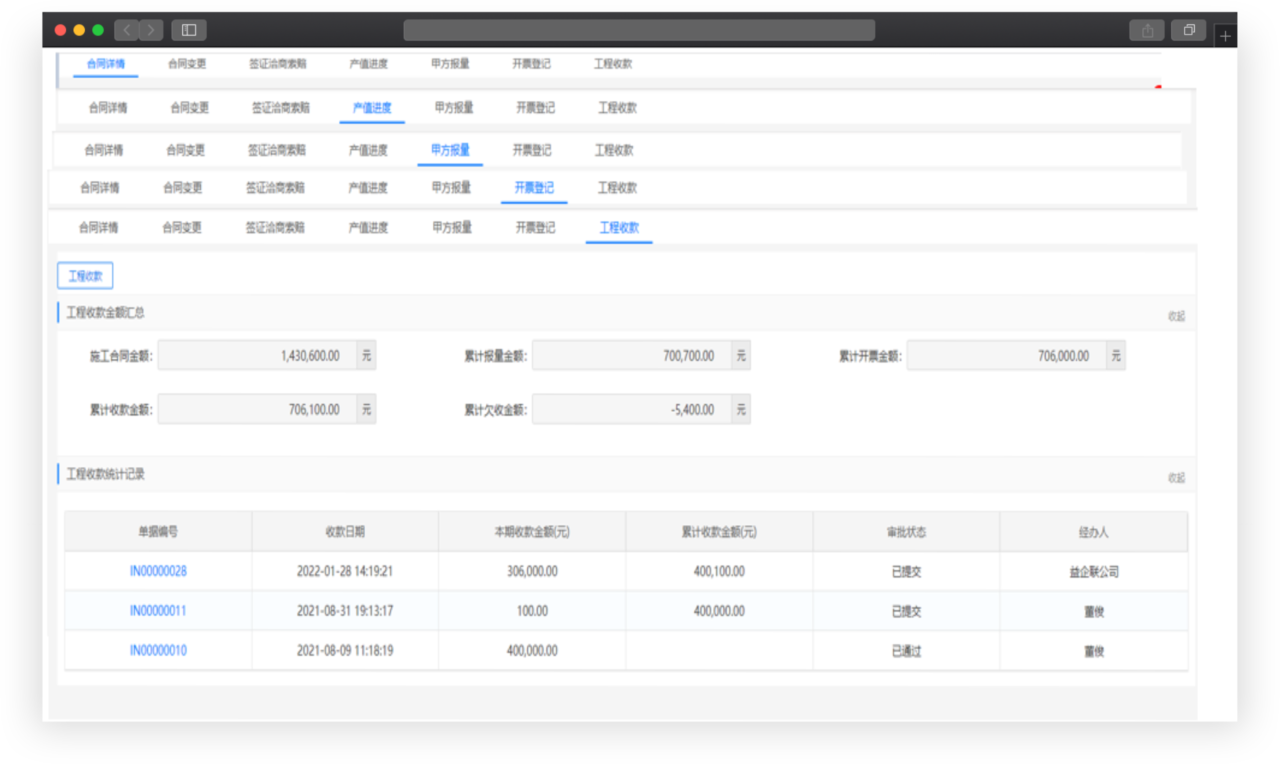1280x764 pixels.
Task: Click the 累计收款金额 amount field
Action: [257, 409]
